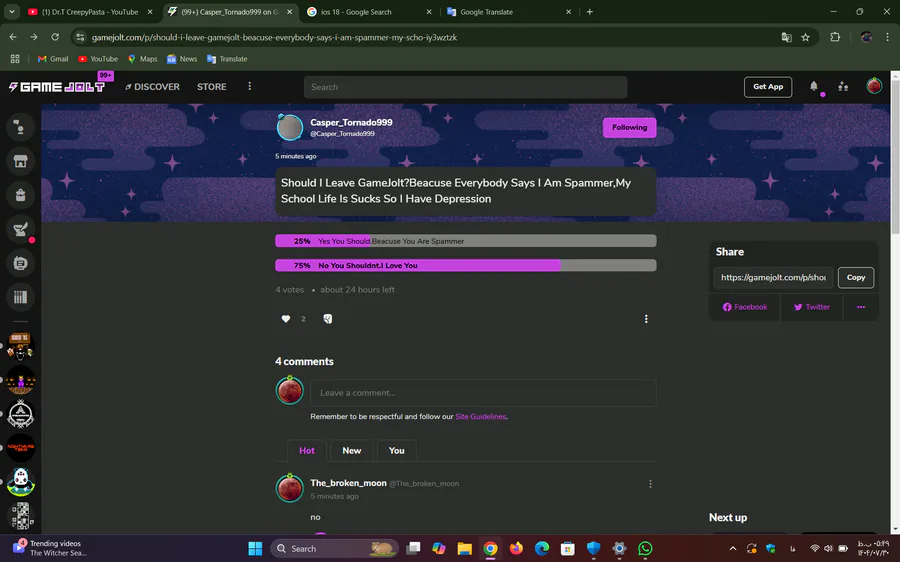The width and height of the screenshot is (900, 562).
Task: Open Casper_Tornado999 profile name link
Action: (x=351, y=122)
